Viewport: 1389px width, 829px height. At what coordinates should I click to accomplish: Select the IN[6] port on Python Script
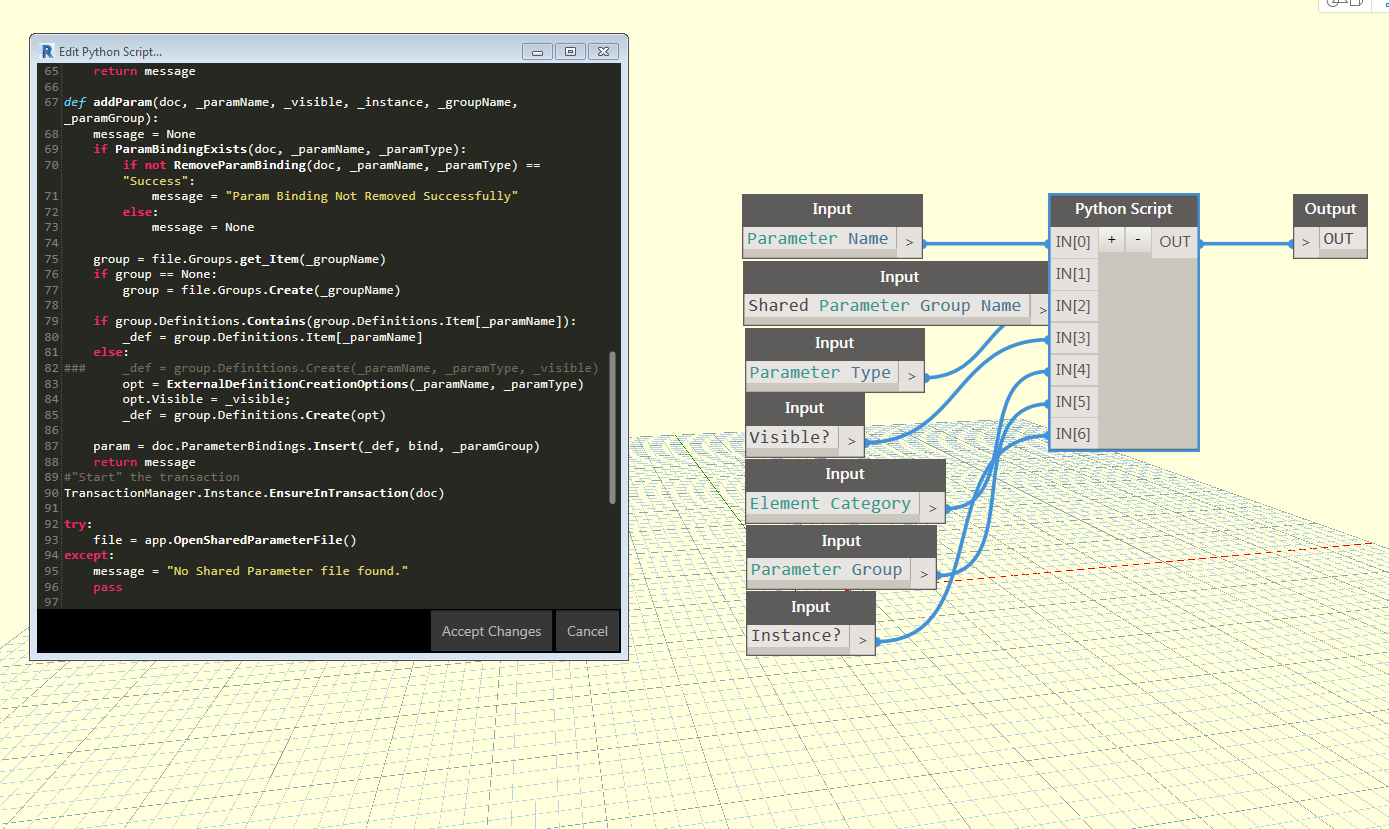[x=1073, y=434]
